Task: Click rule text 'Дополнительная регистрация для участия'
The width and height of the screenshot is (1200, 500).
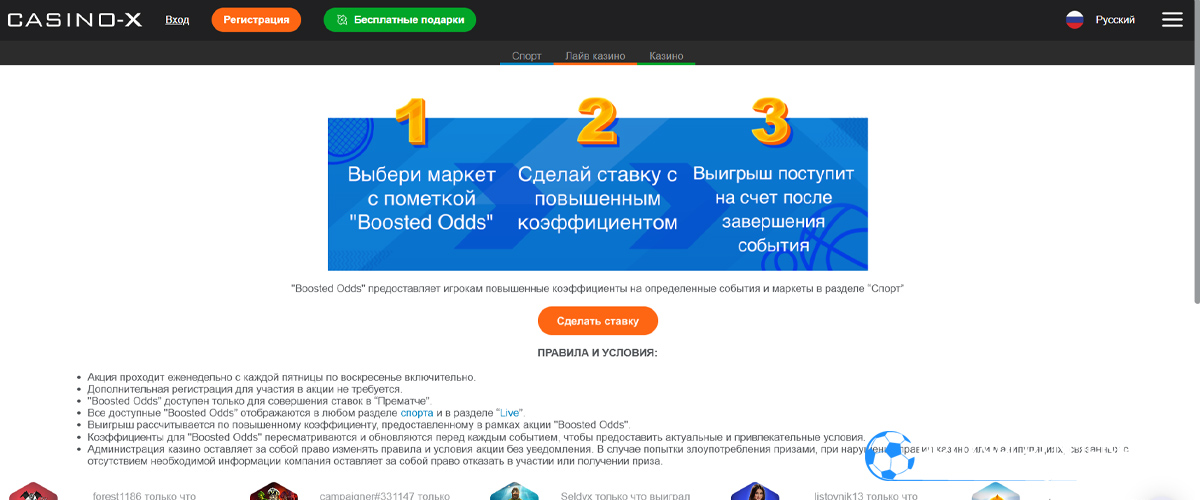Action: (244, 388)
